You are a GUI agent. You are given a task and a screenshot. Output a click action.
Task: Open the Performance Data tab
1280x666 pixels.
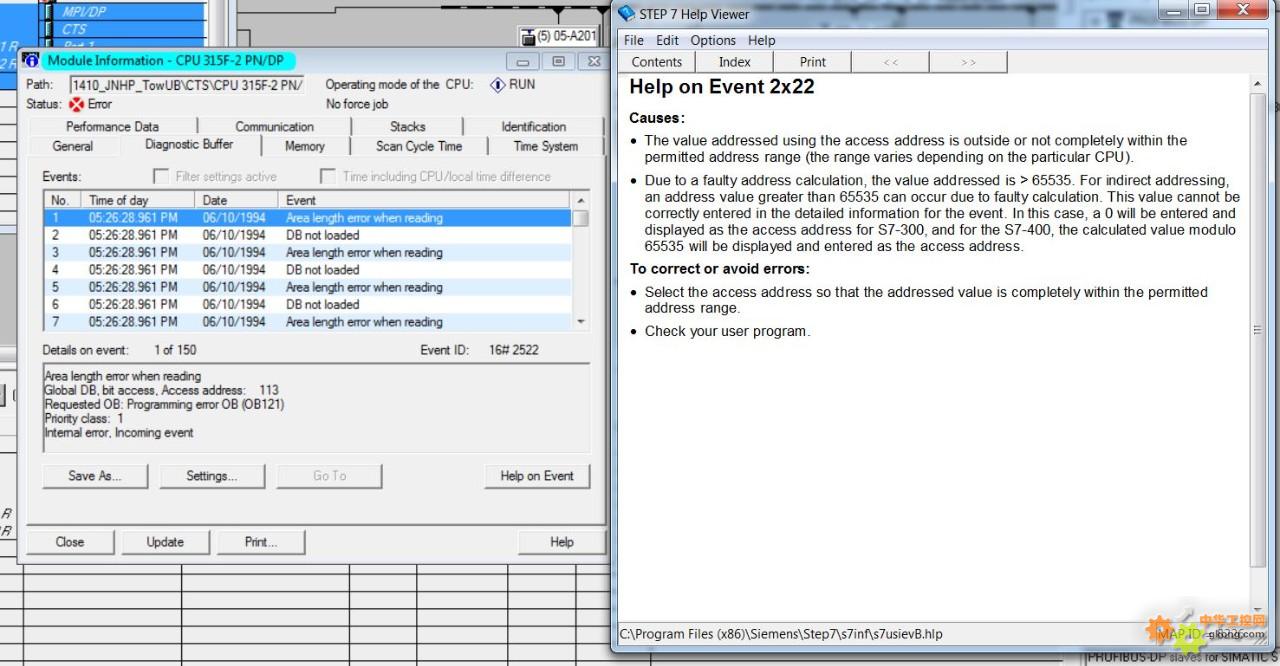[x=112, y=127]
